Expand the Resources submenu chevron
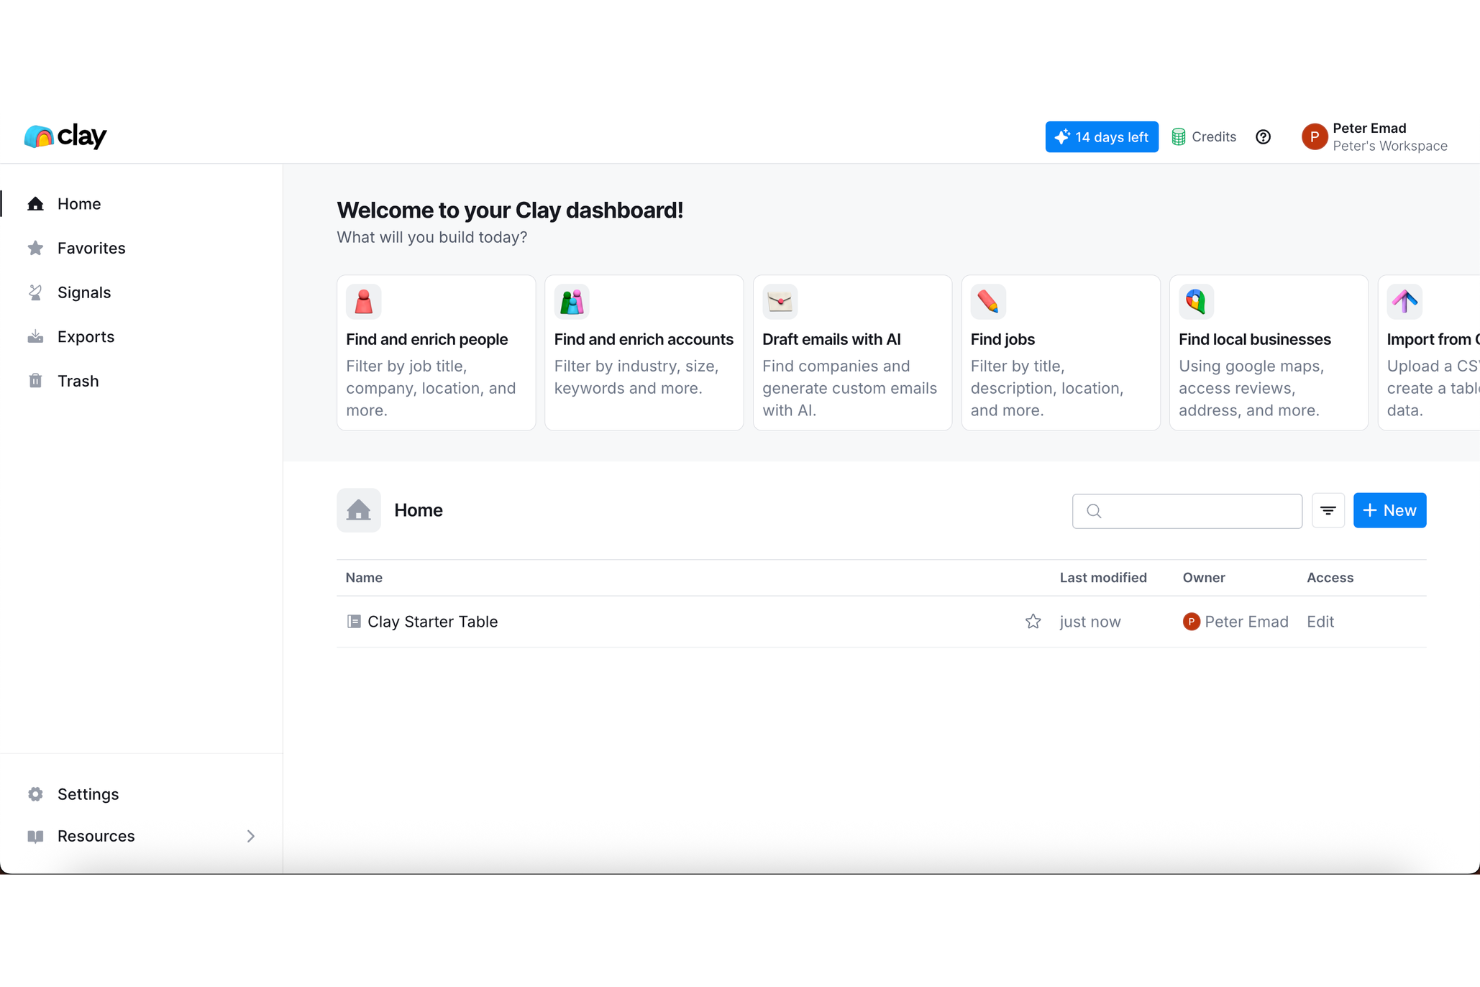This screenshot has height=987, width=1480. [x=251, y=836]
